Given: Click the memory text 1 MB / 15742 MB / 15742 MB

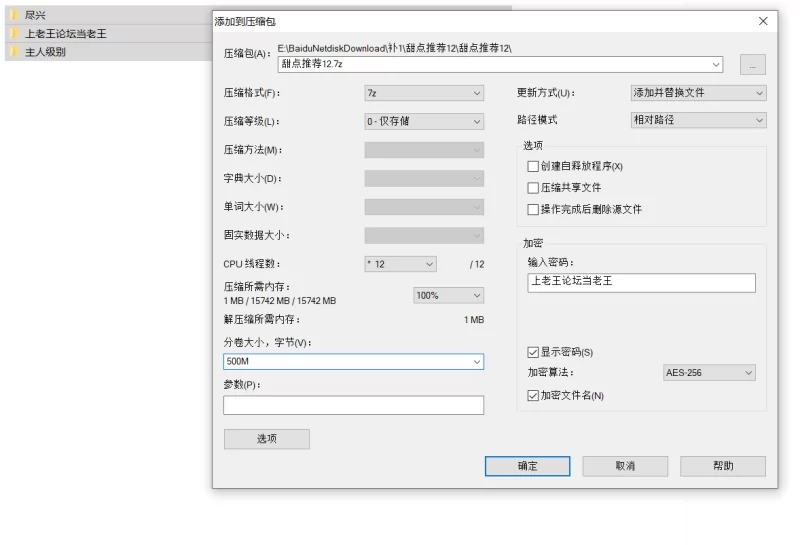Looking at the screenshot, I should click(x=280, y=301).
